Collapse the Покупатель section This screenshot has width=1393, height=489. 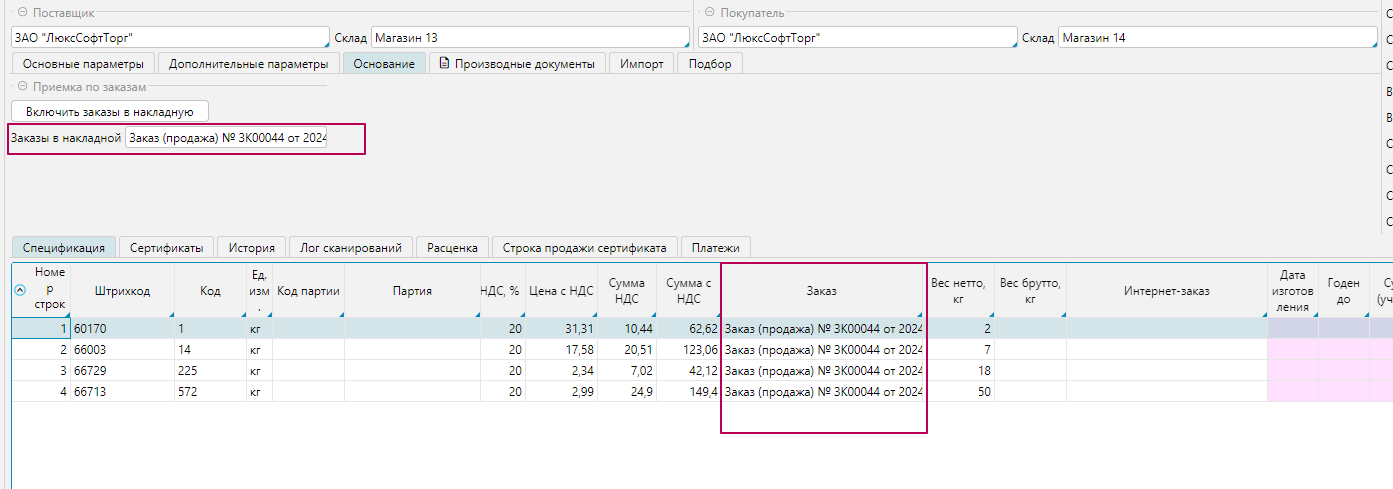tap(709, 13)
